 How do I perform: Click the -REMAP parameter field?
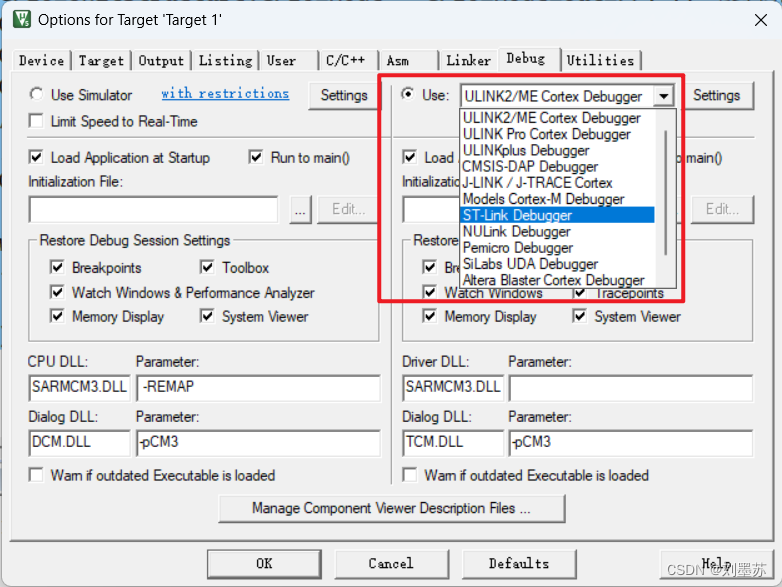pos(258,388)
